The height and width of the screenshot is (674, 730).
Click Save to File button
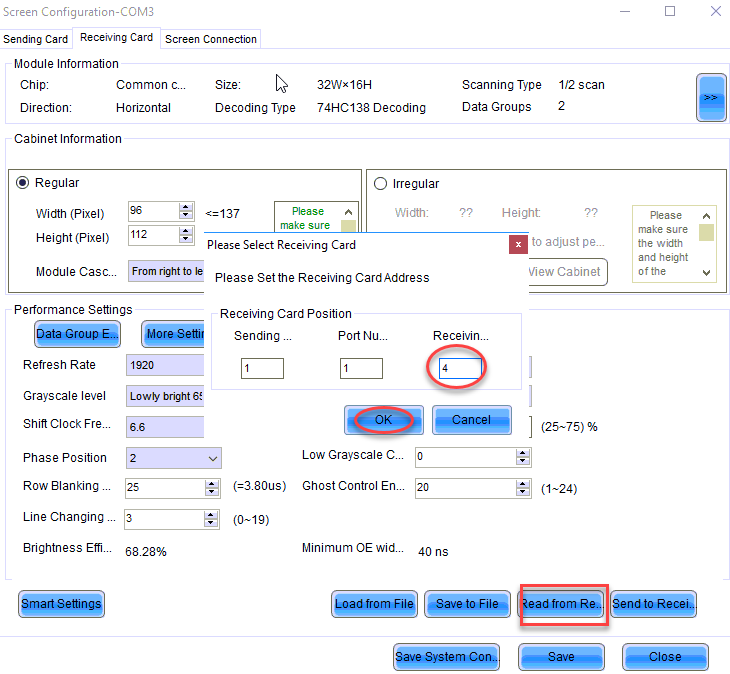pyautogui.click(x=467, y=604)
